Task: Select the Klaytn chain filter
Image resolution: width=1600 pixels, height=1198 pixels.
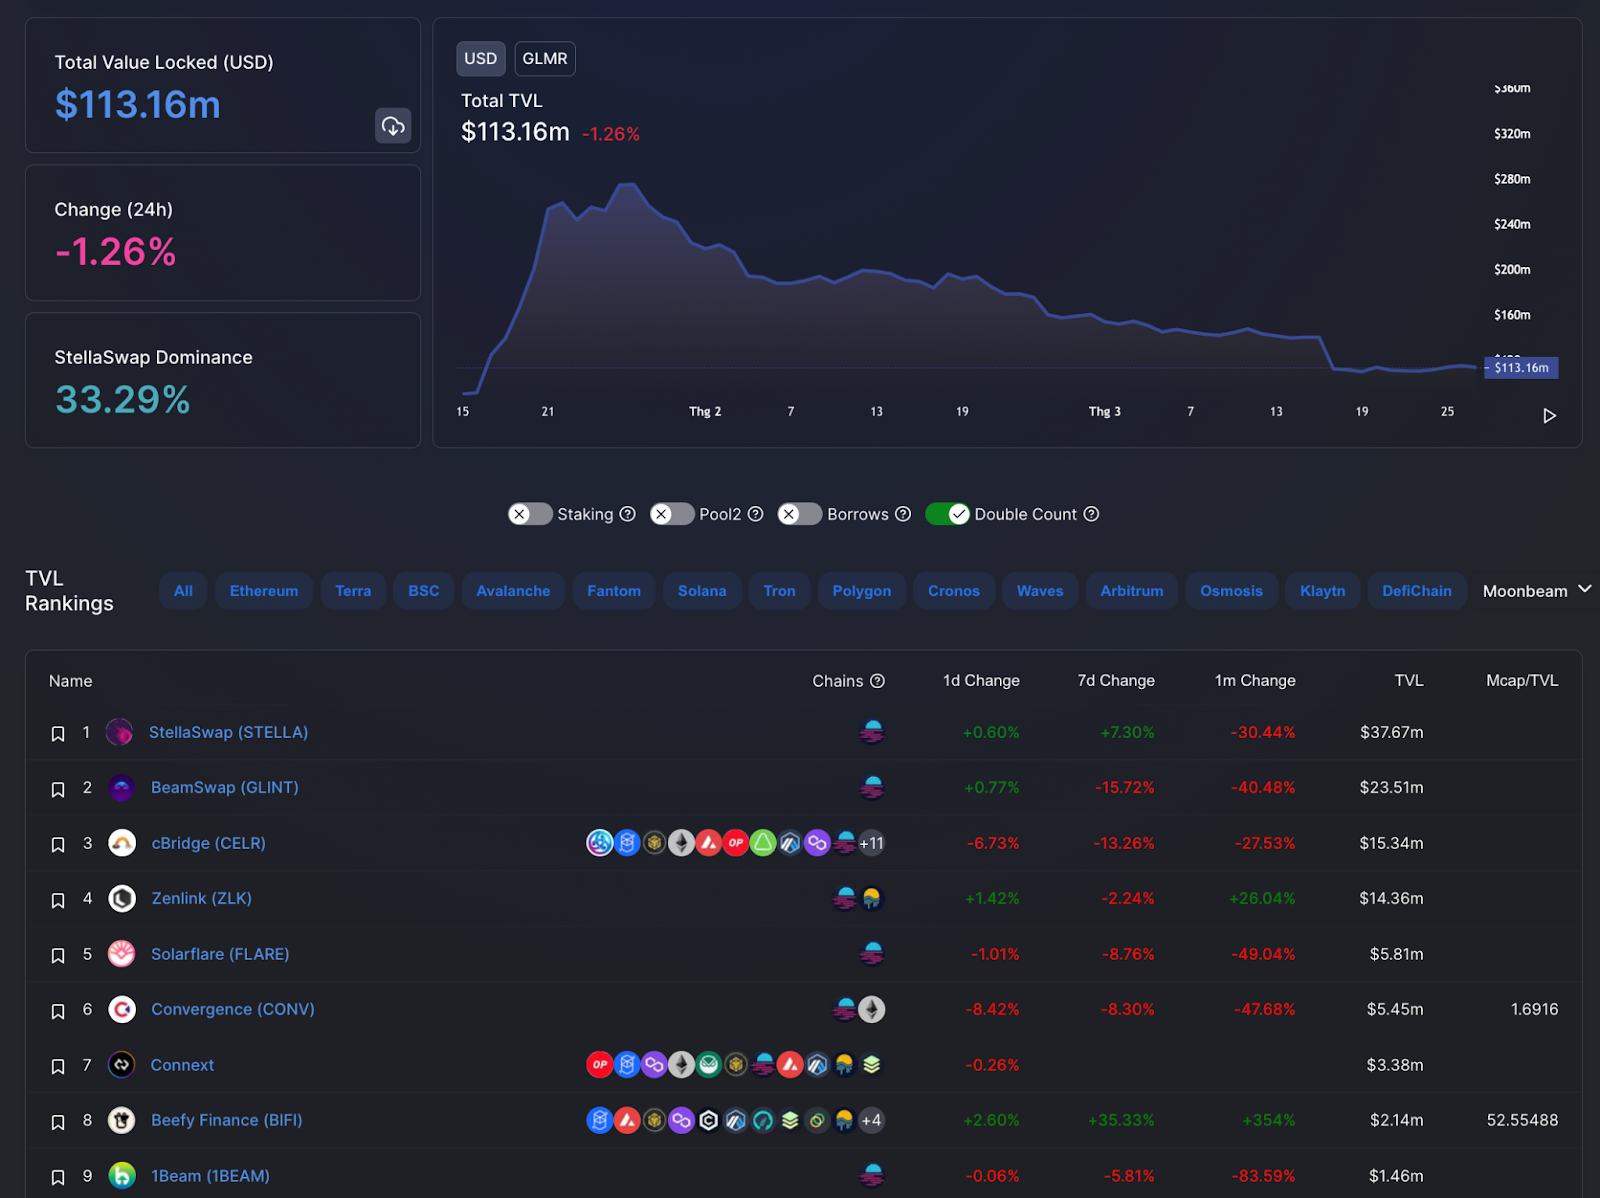Action: click(1323, 591)
